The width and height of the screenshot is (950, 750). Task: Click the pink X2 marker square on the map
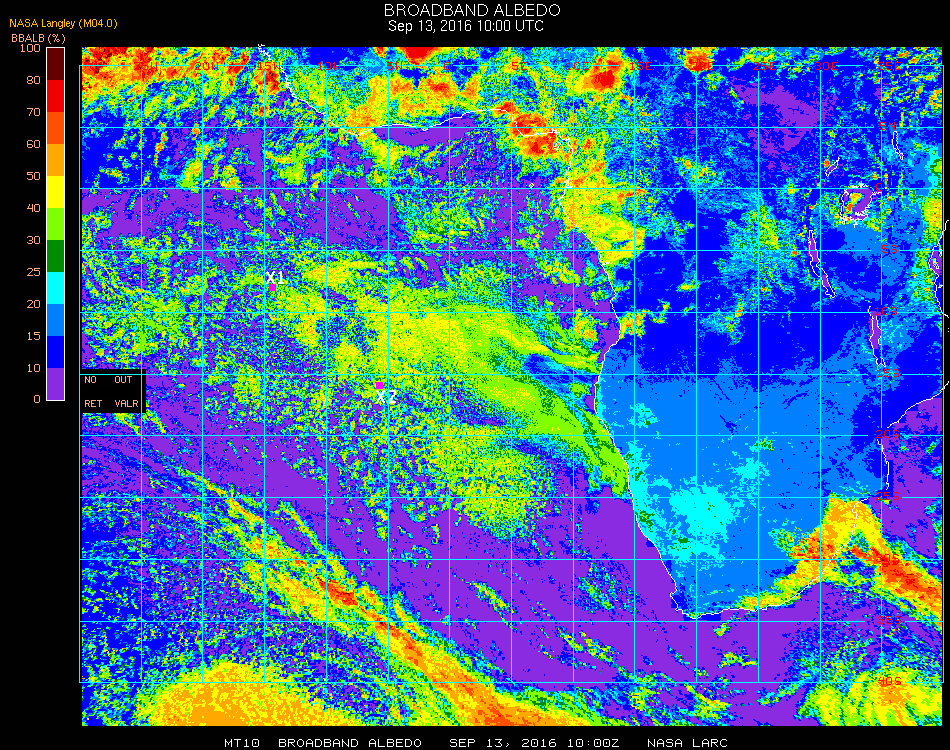[379, 385]
